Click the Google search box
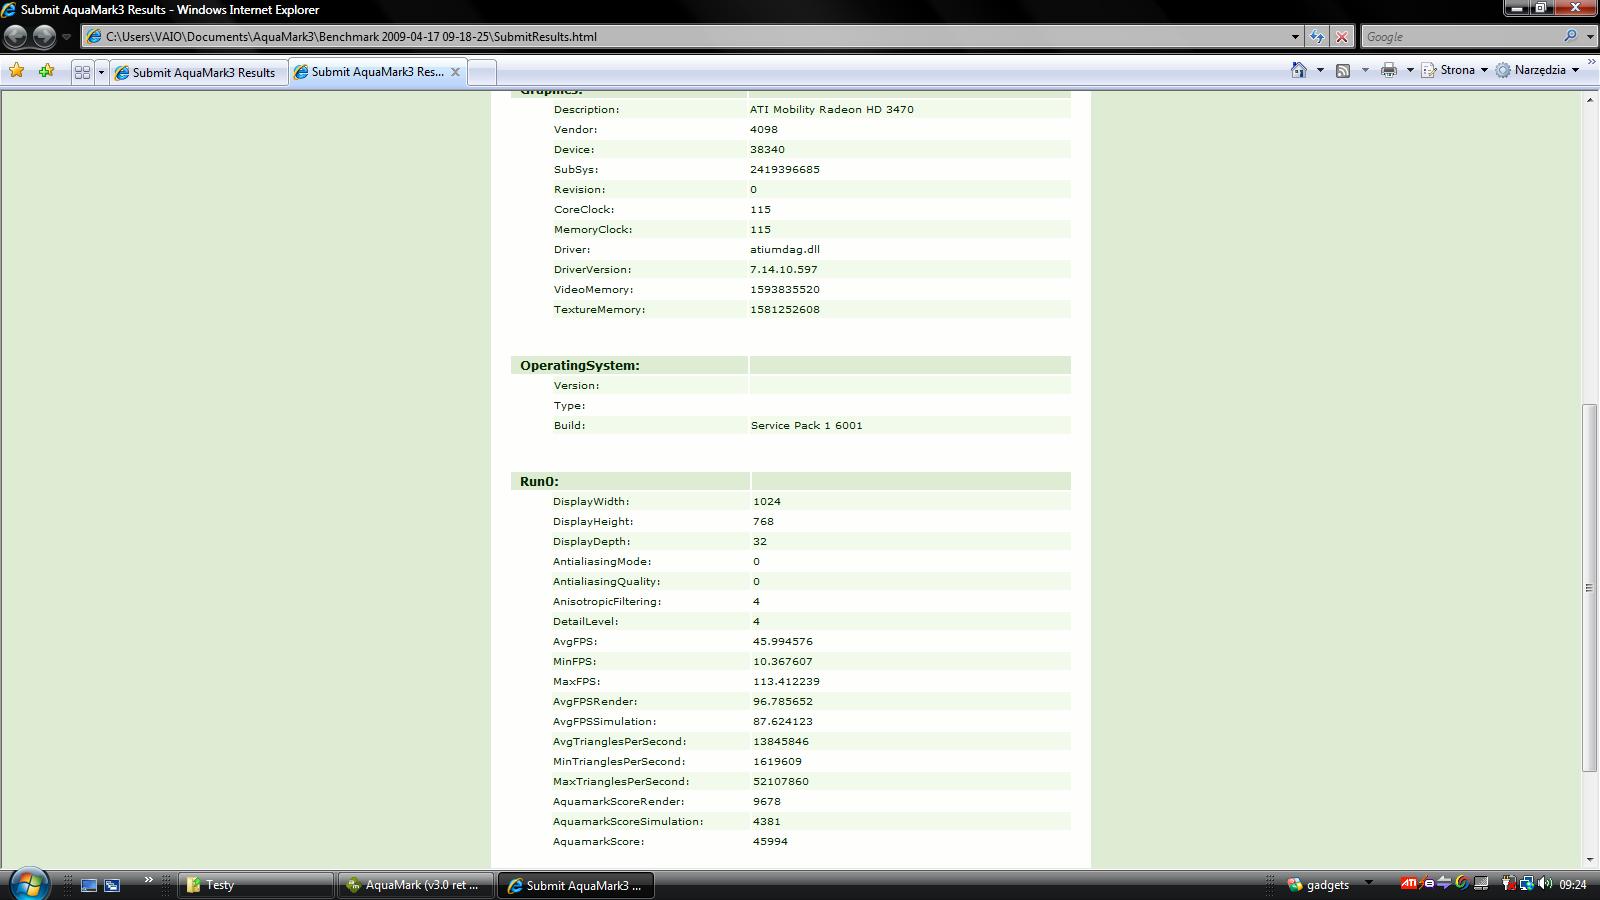The width and height of the screenshot is (1600, 900). 1460,37
